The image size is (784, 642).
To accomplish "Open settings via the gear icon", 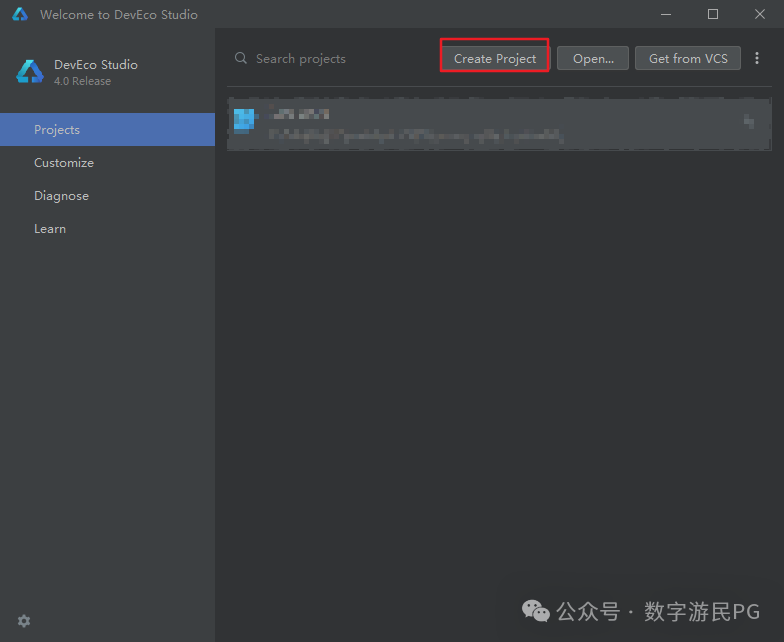I will [24, 621].
